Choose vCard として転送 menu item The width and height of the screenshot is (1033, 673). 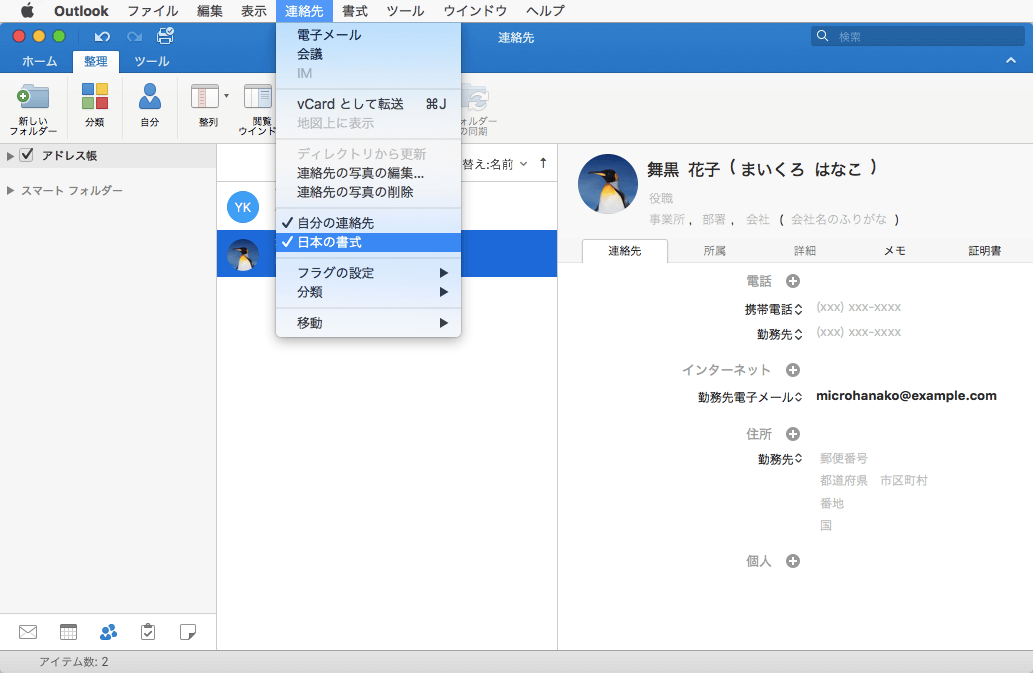[x=368, y=104]
